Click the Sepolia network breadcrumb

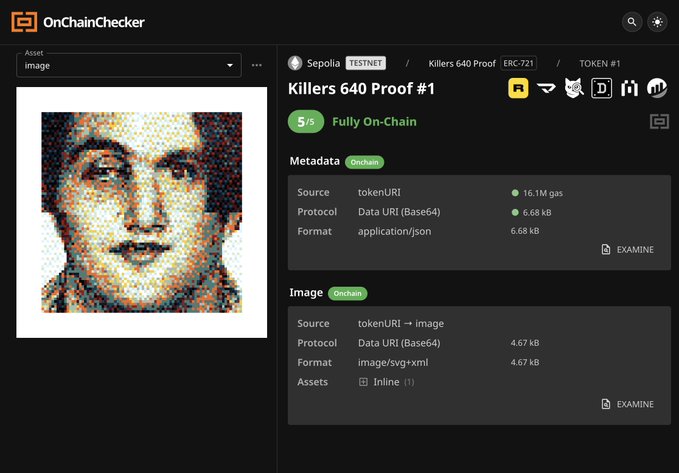pos(323,63)
